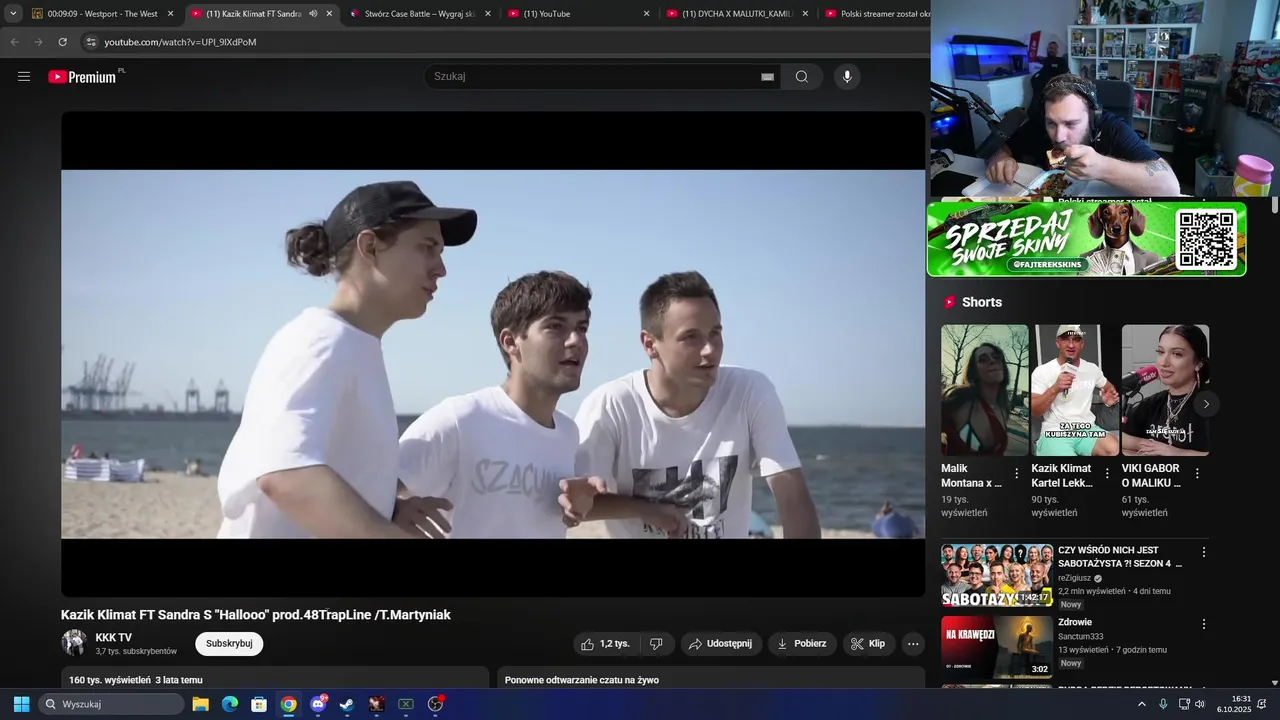Like the video with thumbs-up button
Image resolution: width=1280 pixels, height=720 pixels.
pyautogui.click(x=606, y=644)
